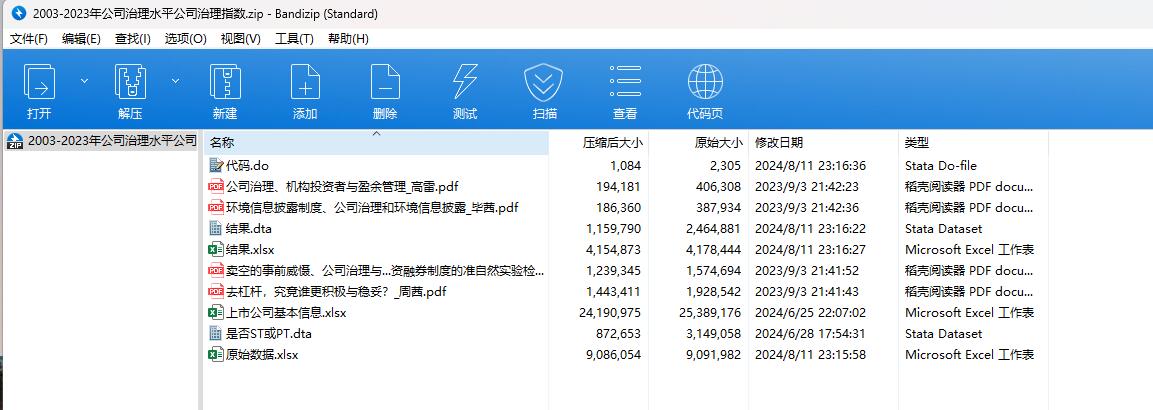The height and width of the screenshot is (410, 1153).
Task: Select the file 结果.xlsx
Action: pos(251,250)
